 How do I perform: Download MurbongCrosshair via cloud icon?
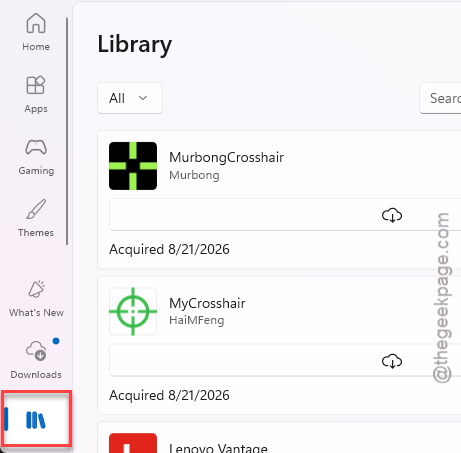point(392,215)
